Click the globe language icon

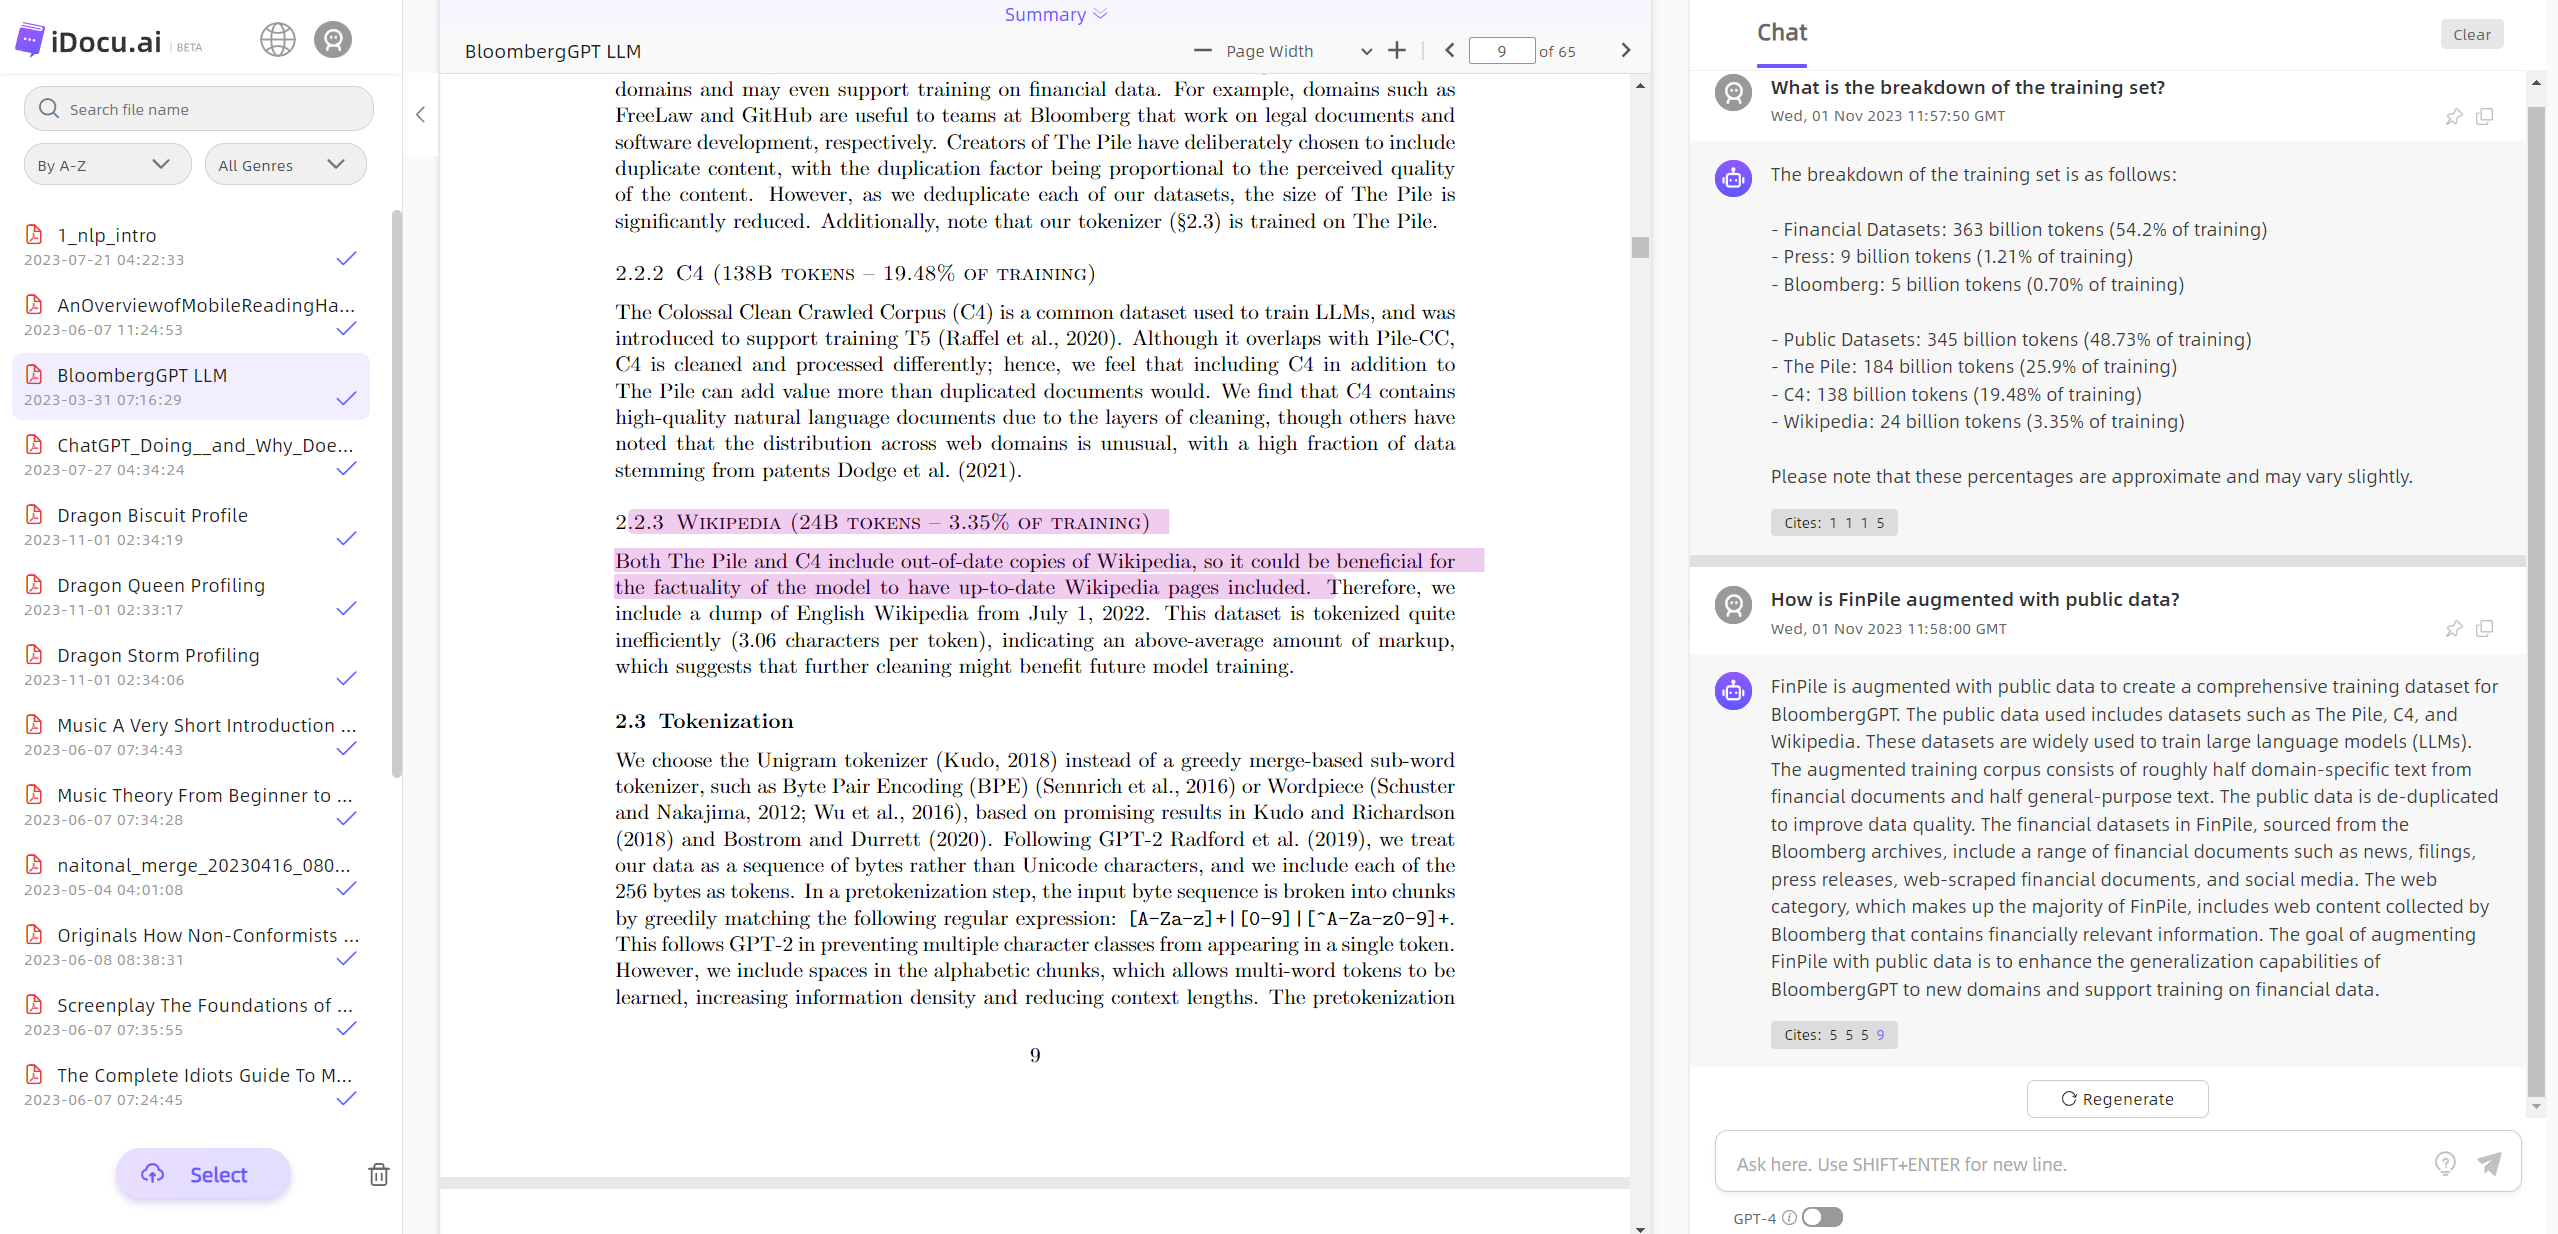pyautogui.click(x=277, y=40)
